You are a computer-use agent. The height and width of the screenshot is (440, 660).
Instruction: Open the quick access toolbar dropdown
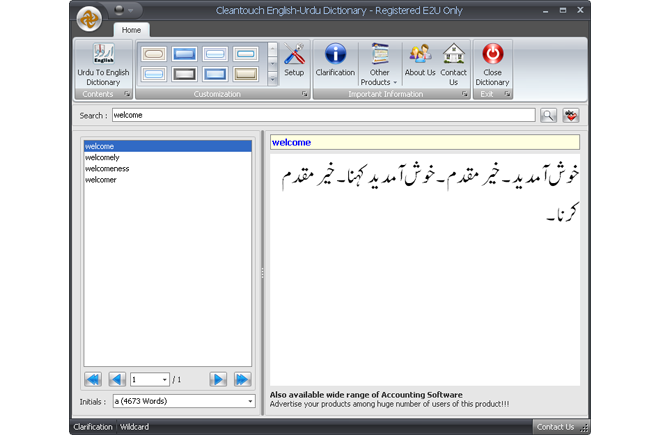pos(131,10)
